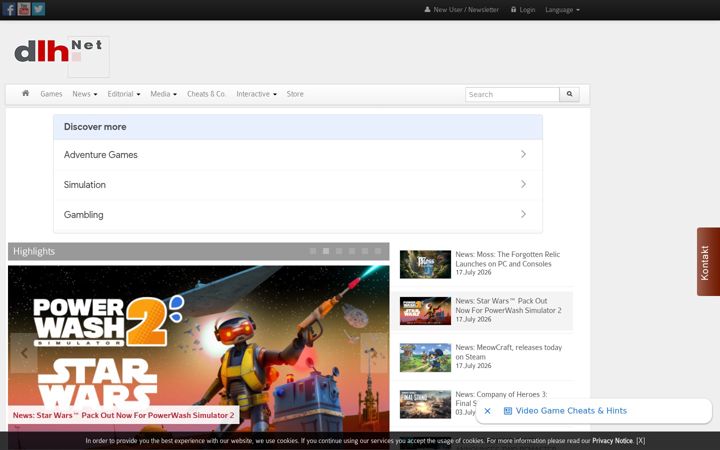Viewport: 720px width, 450px height.
Task: Go to the home icon in navbar
Action: [26, 93]
